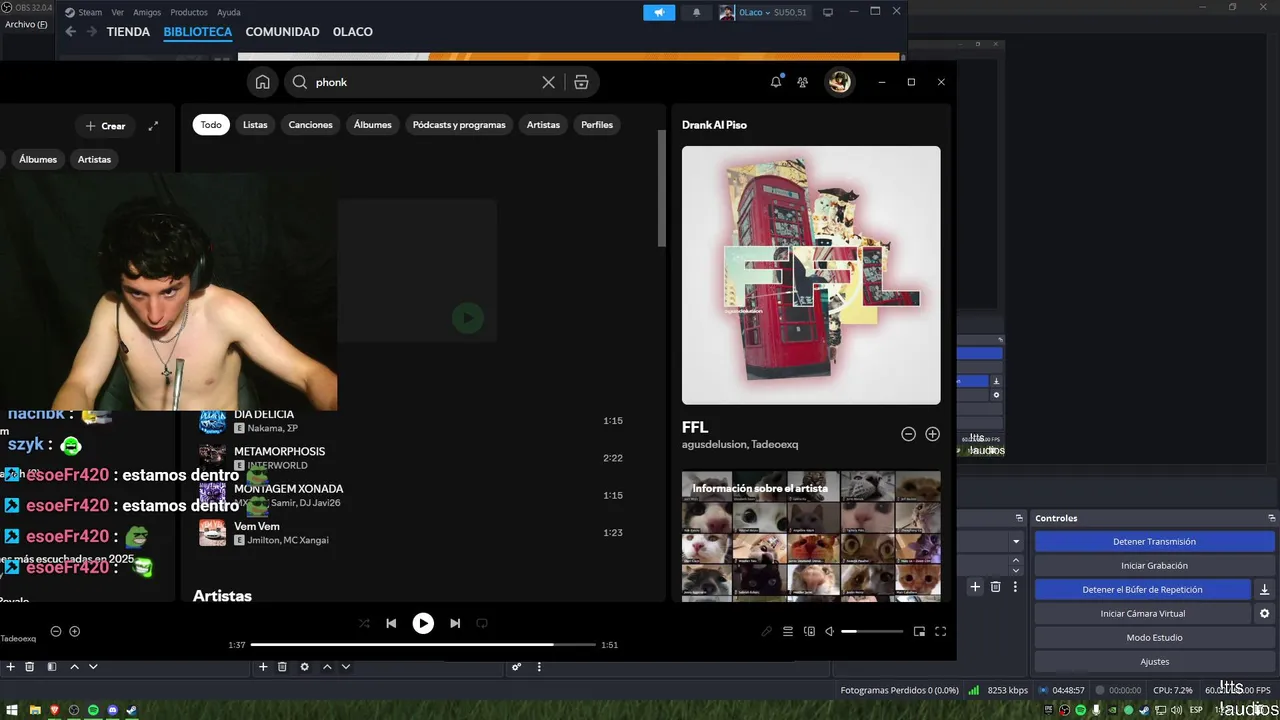Pop out the Controles dock
The height and width of the screenshot is (720, 1280).
point(1272,518)
